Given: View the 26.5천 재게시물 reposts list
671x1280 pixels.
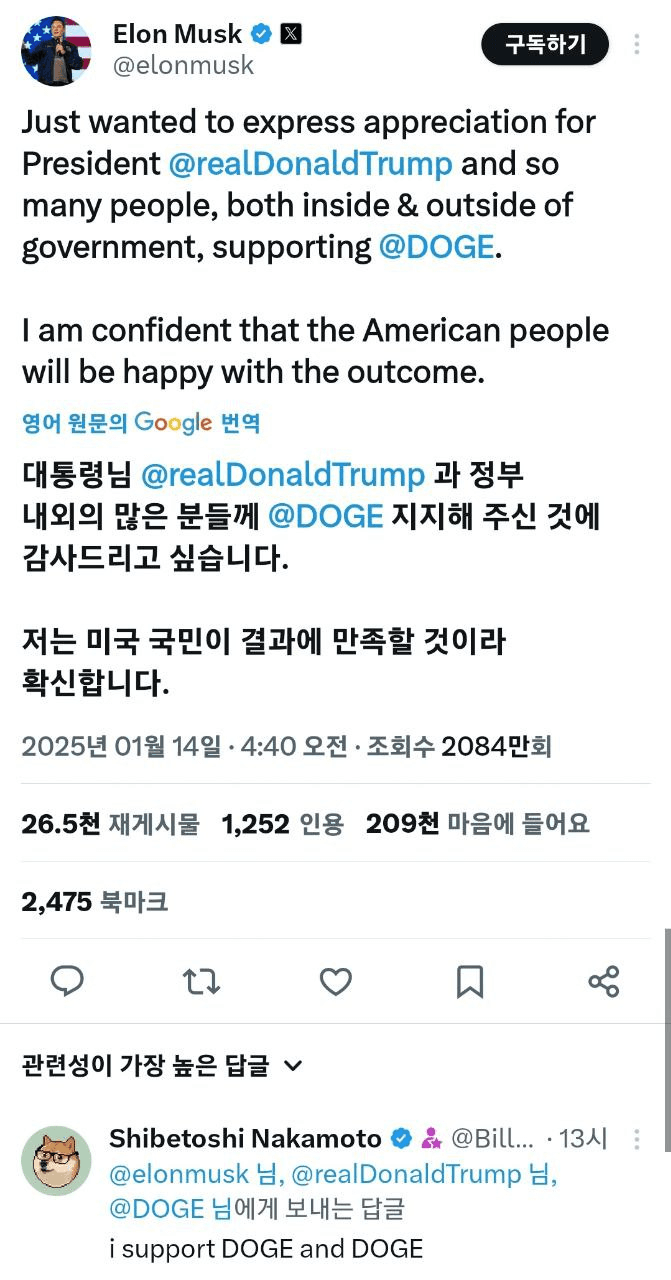Looking at the screenshot, I should 110,824.
